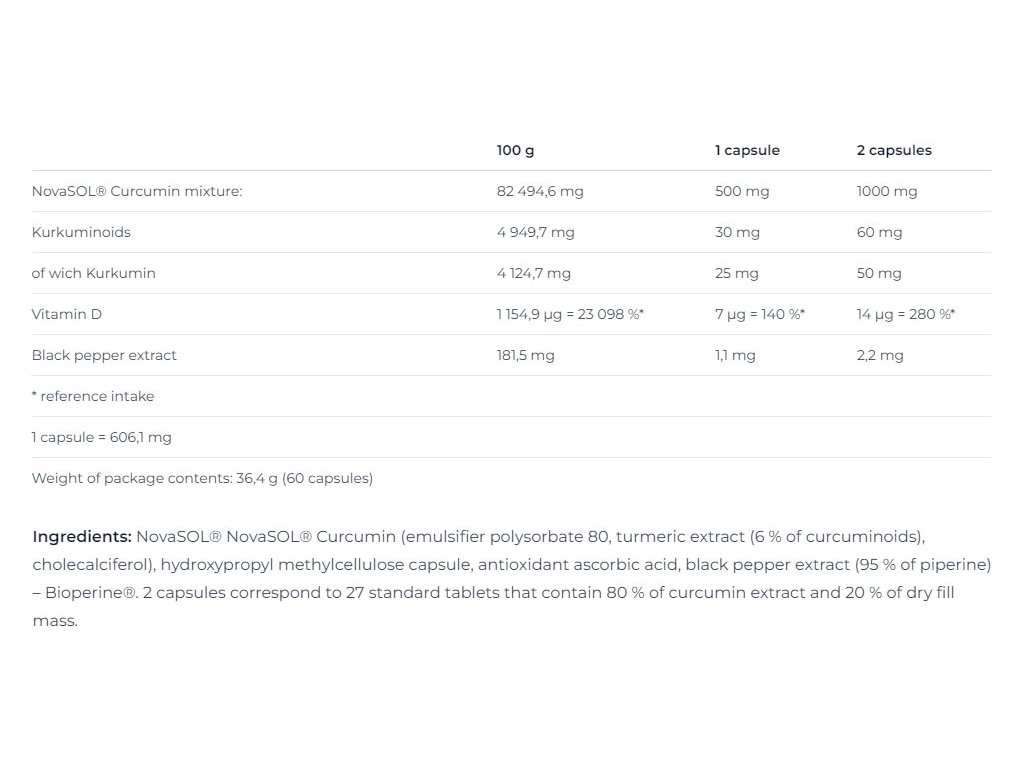Viewport: 1024px width, 768px height.
Task: Click the "181,5 mg" black pepper value
Action: [x=525, y=355]
